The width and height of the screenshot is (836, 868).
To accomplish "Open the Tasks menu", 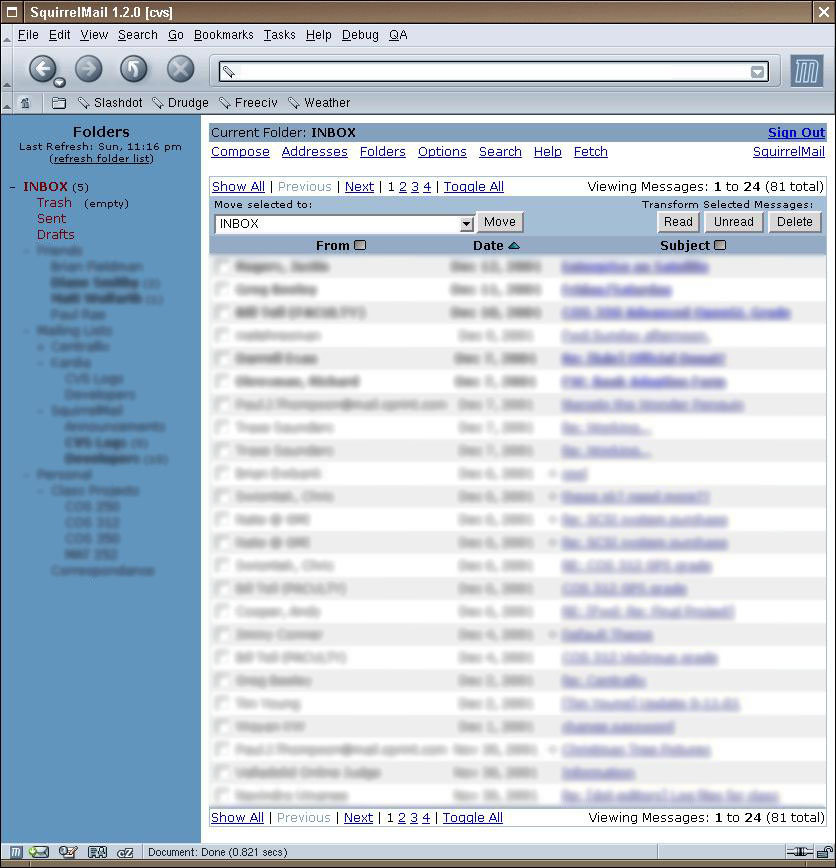I will click(x=279, y=35).
